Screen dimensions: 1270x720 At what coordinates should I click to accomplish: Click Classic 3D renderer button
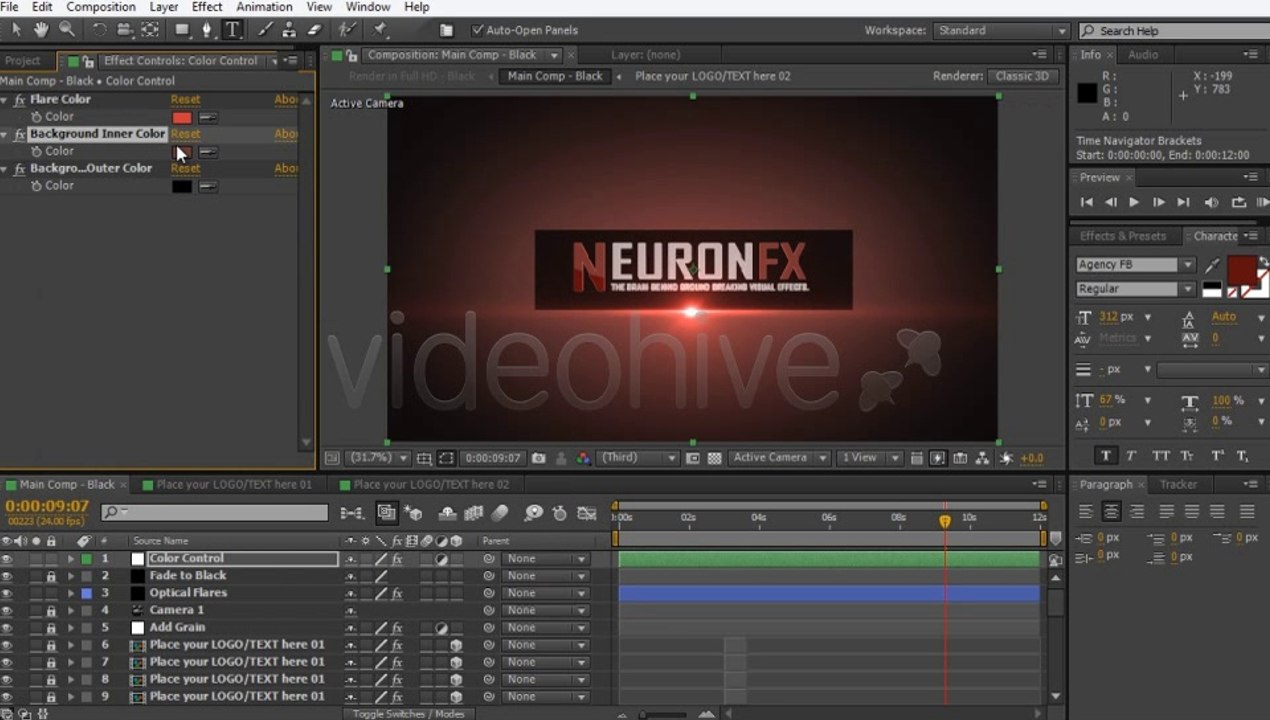[1022, 76]
